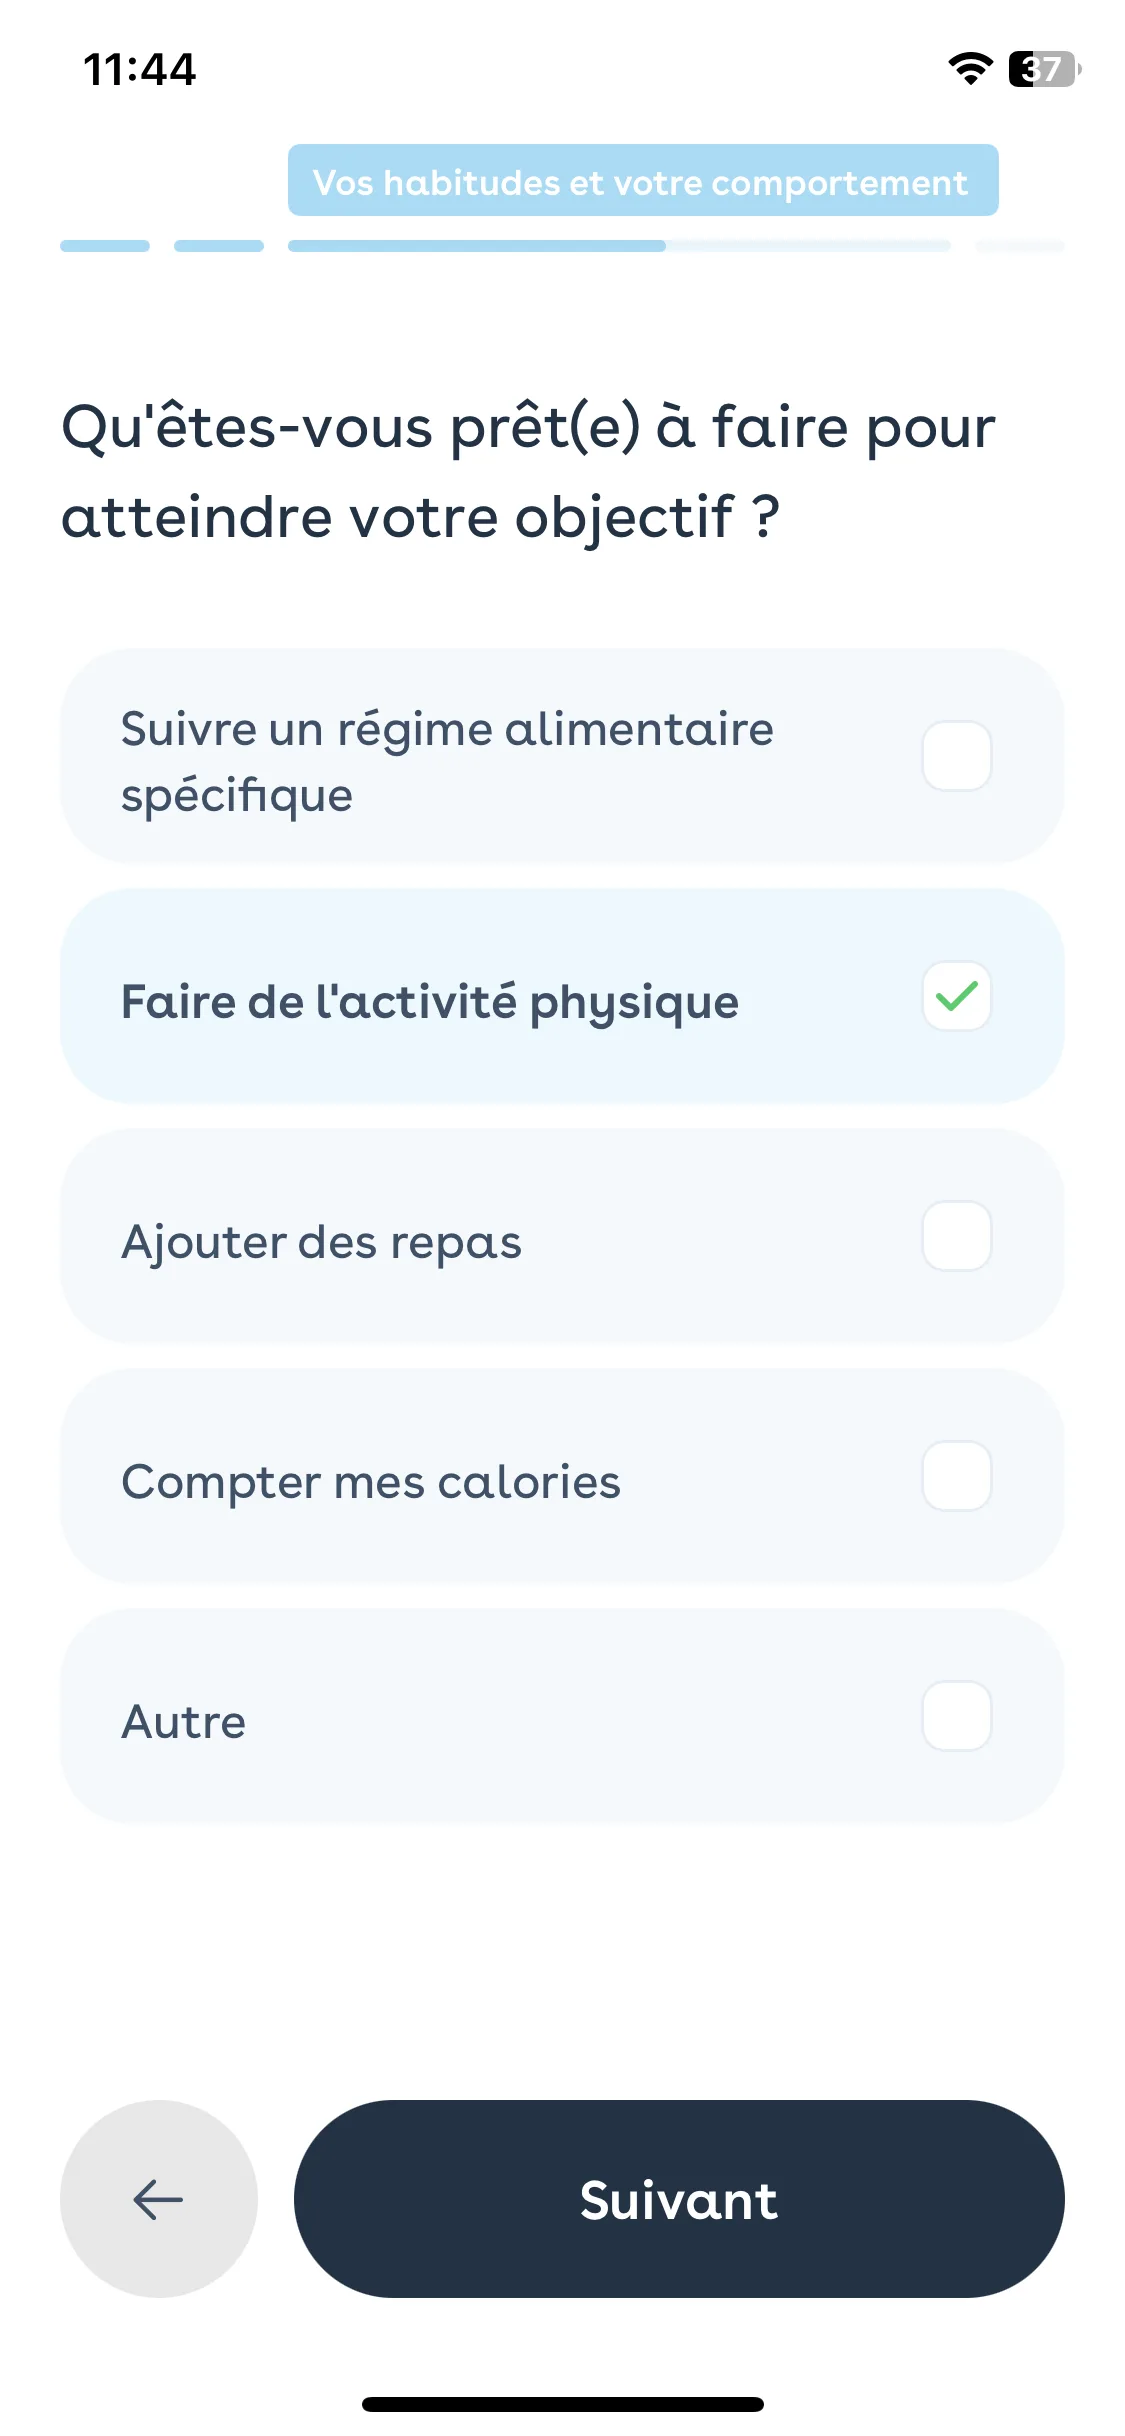1125x2436 pixels.
Task: Tap the Wi-Fi status icon
Action: click(970, 69)
